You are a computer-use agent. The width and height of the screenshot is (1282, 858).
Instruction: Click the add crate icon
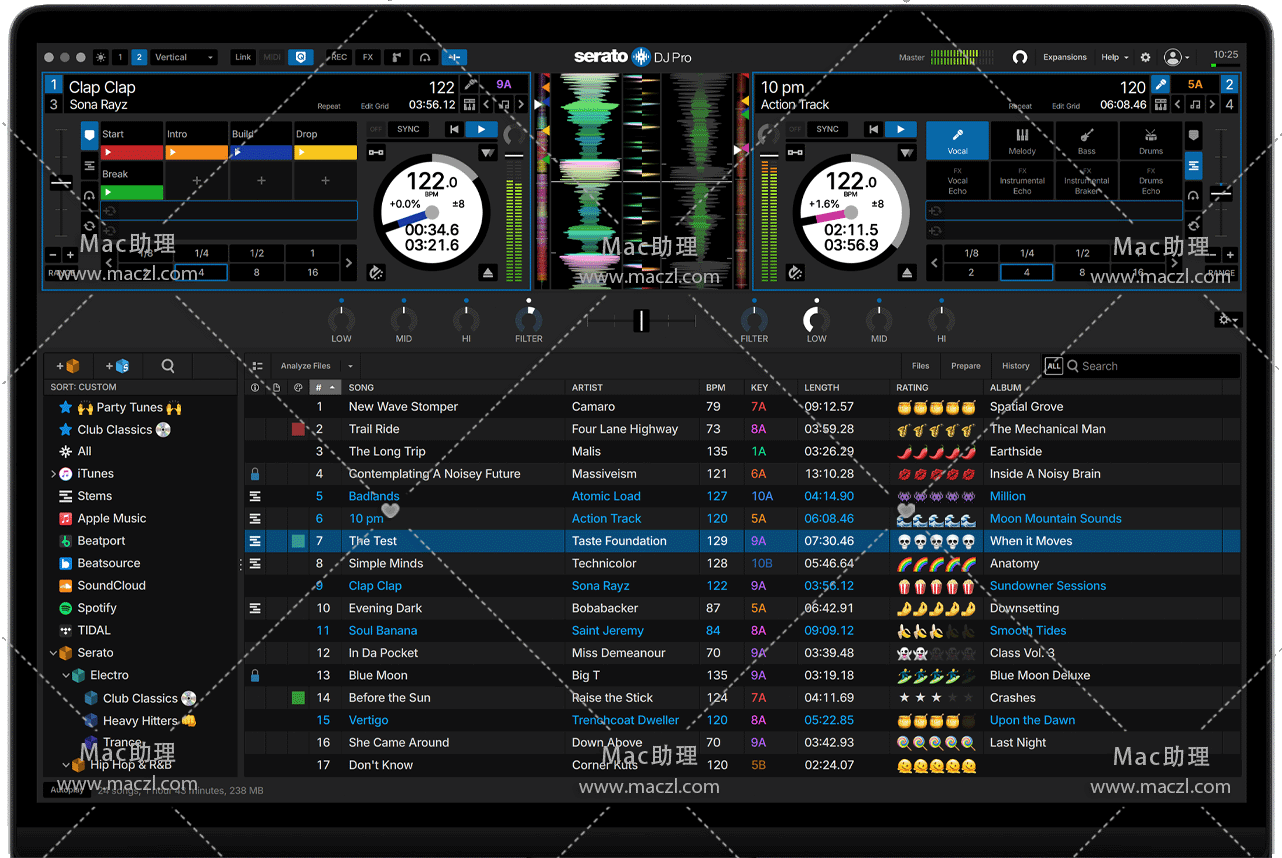point(69,366)
